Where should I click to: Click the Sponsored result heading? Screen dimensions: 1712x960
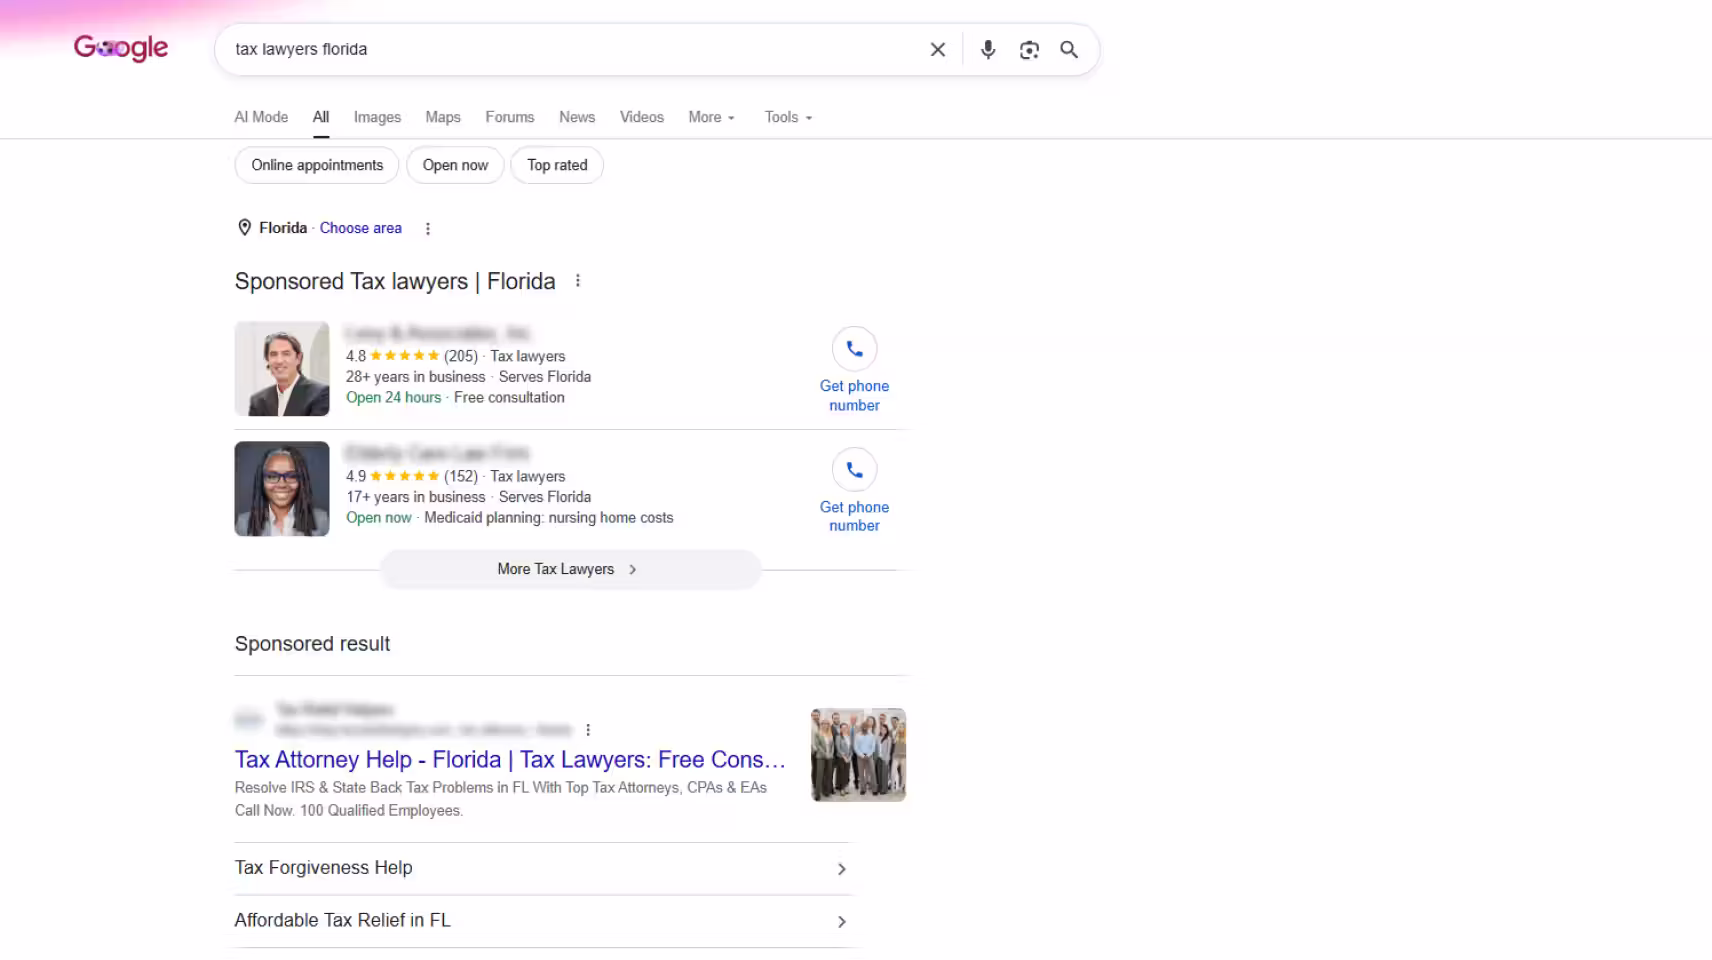[x=313, y=644]
